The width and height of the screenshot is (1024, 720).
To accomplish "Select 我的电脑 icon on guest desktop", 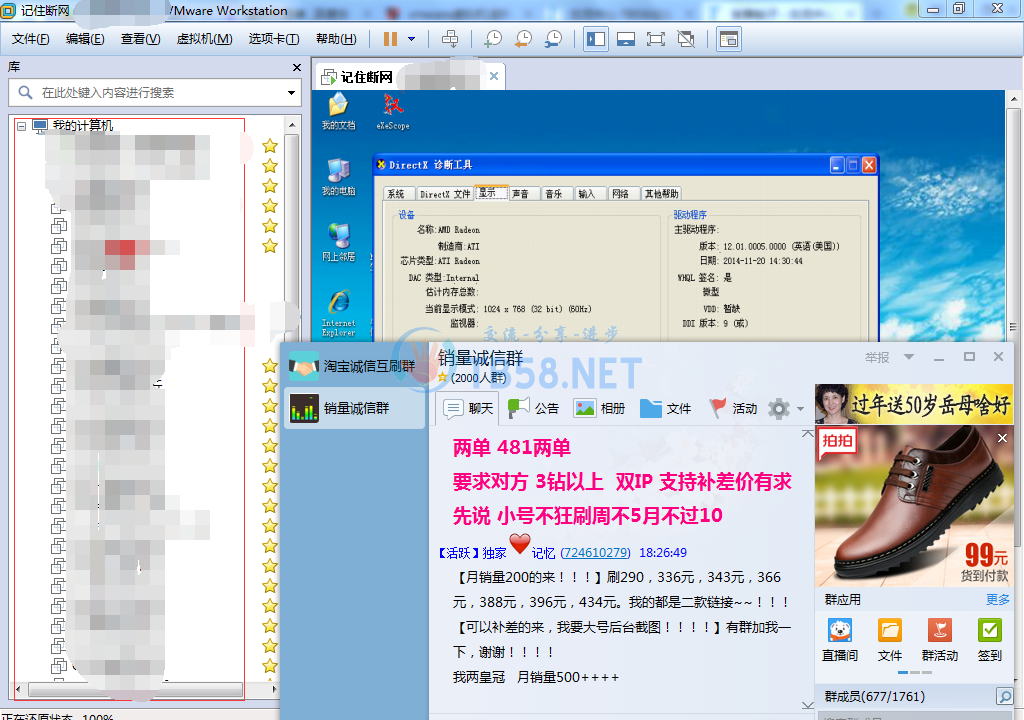I will pos(338,177).
